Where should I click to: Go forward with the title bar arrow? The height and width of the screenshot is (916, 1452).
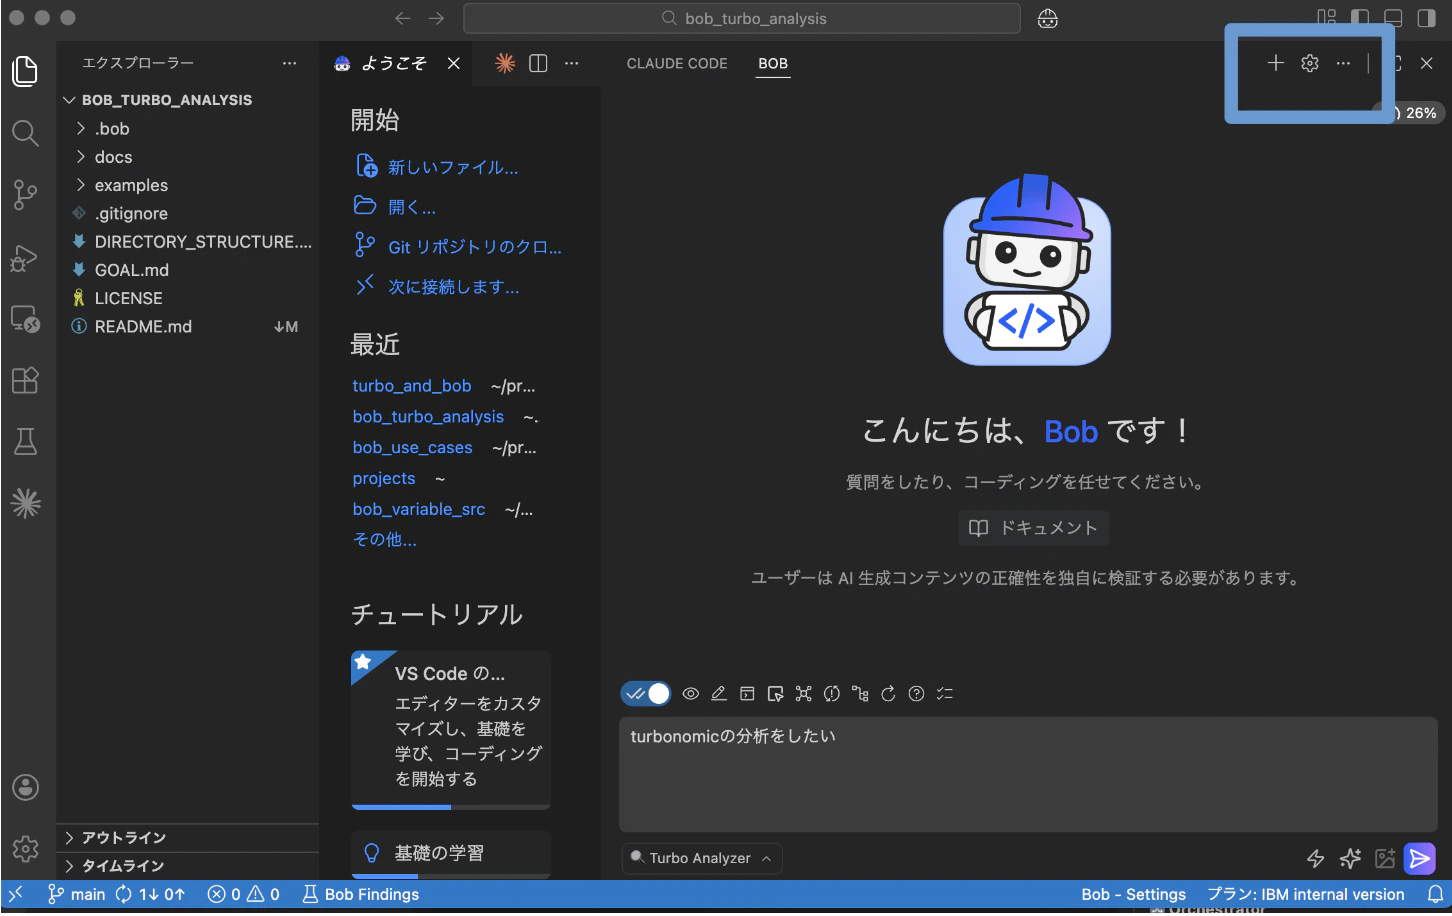click(437, 18)
